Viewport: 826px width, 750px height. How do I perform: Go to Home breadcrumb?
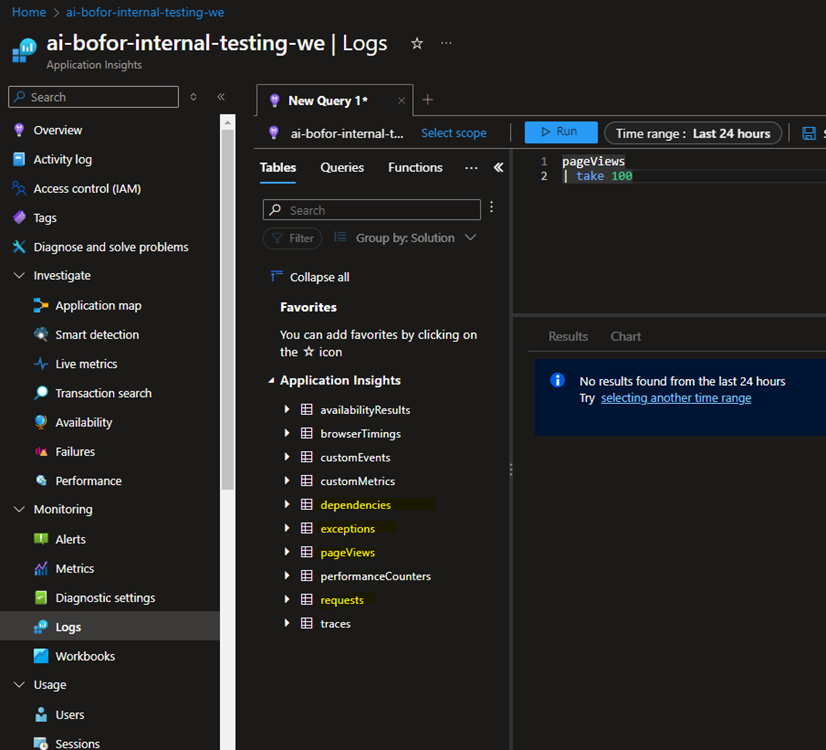(29, 12)
